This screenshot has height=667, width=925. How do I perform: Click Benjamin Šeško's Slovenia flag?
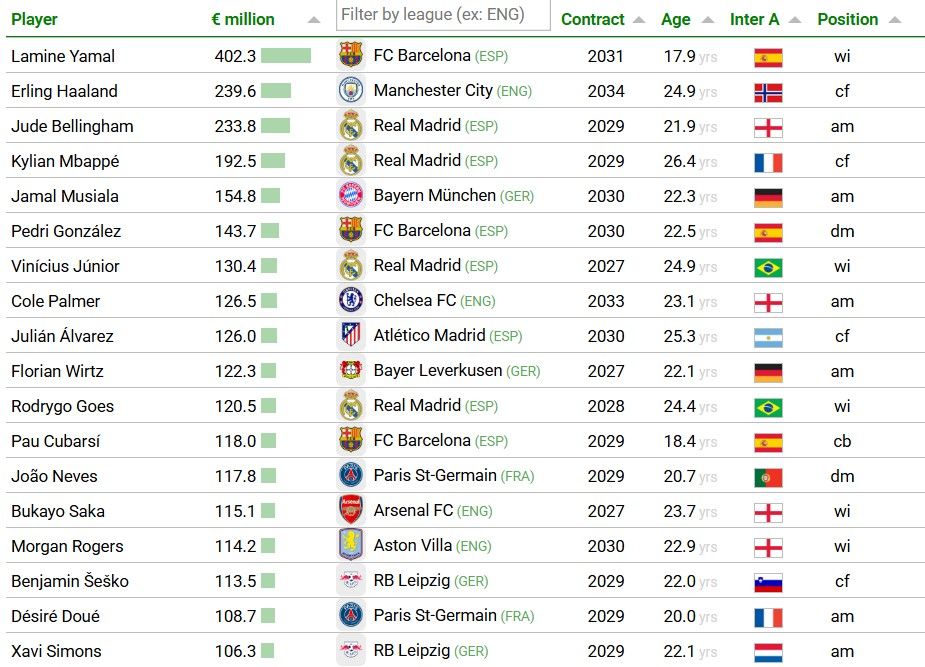pyautogui.click(x=768, y=583)
